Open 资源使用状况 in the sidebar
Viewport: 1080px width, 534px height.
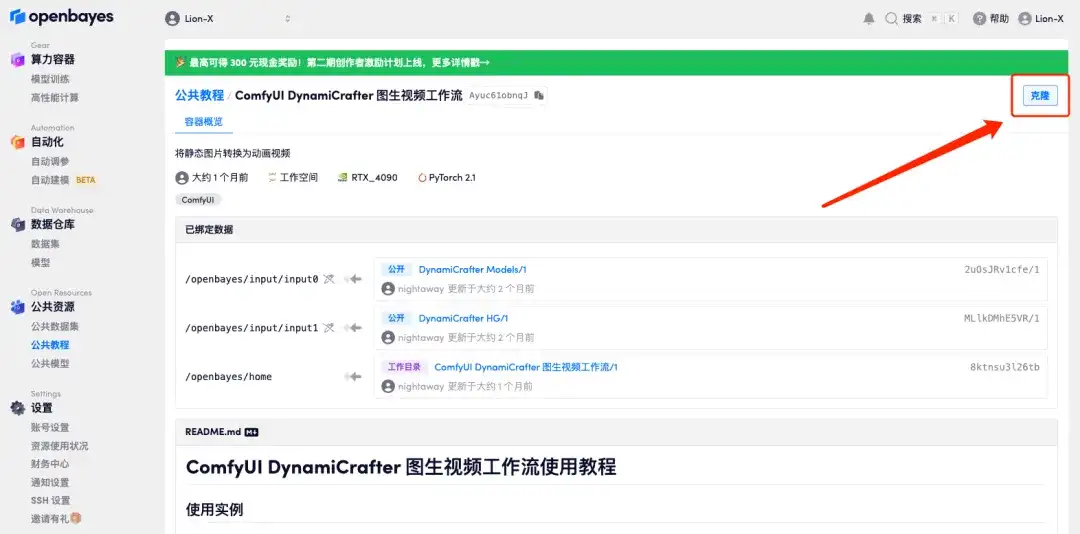[x=59, y=446]
